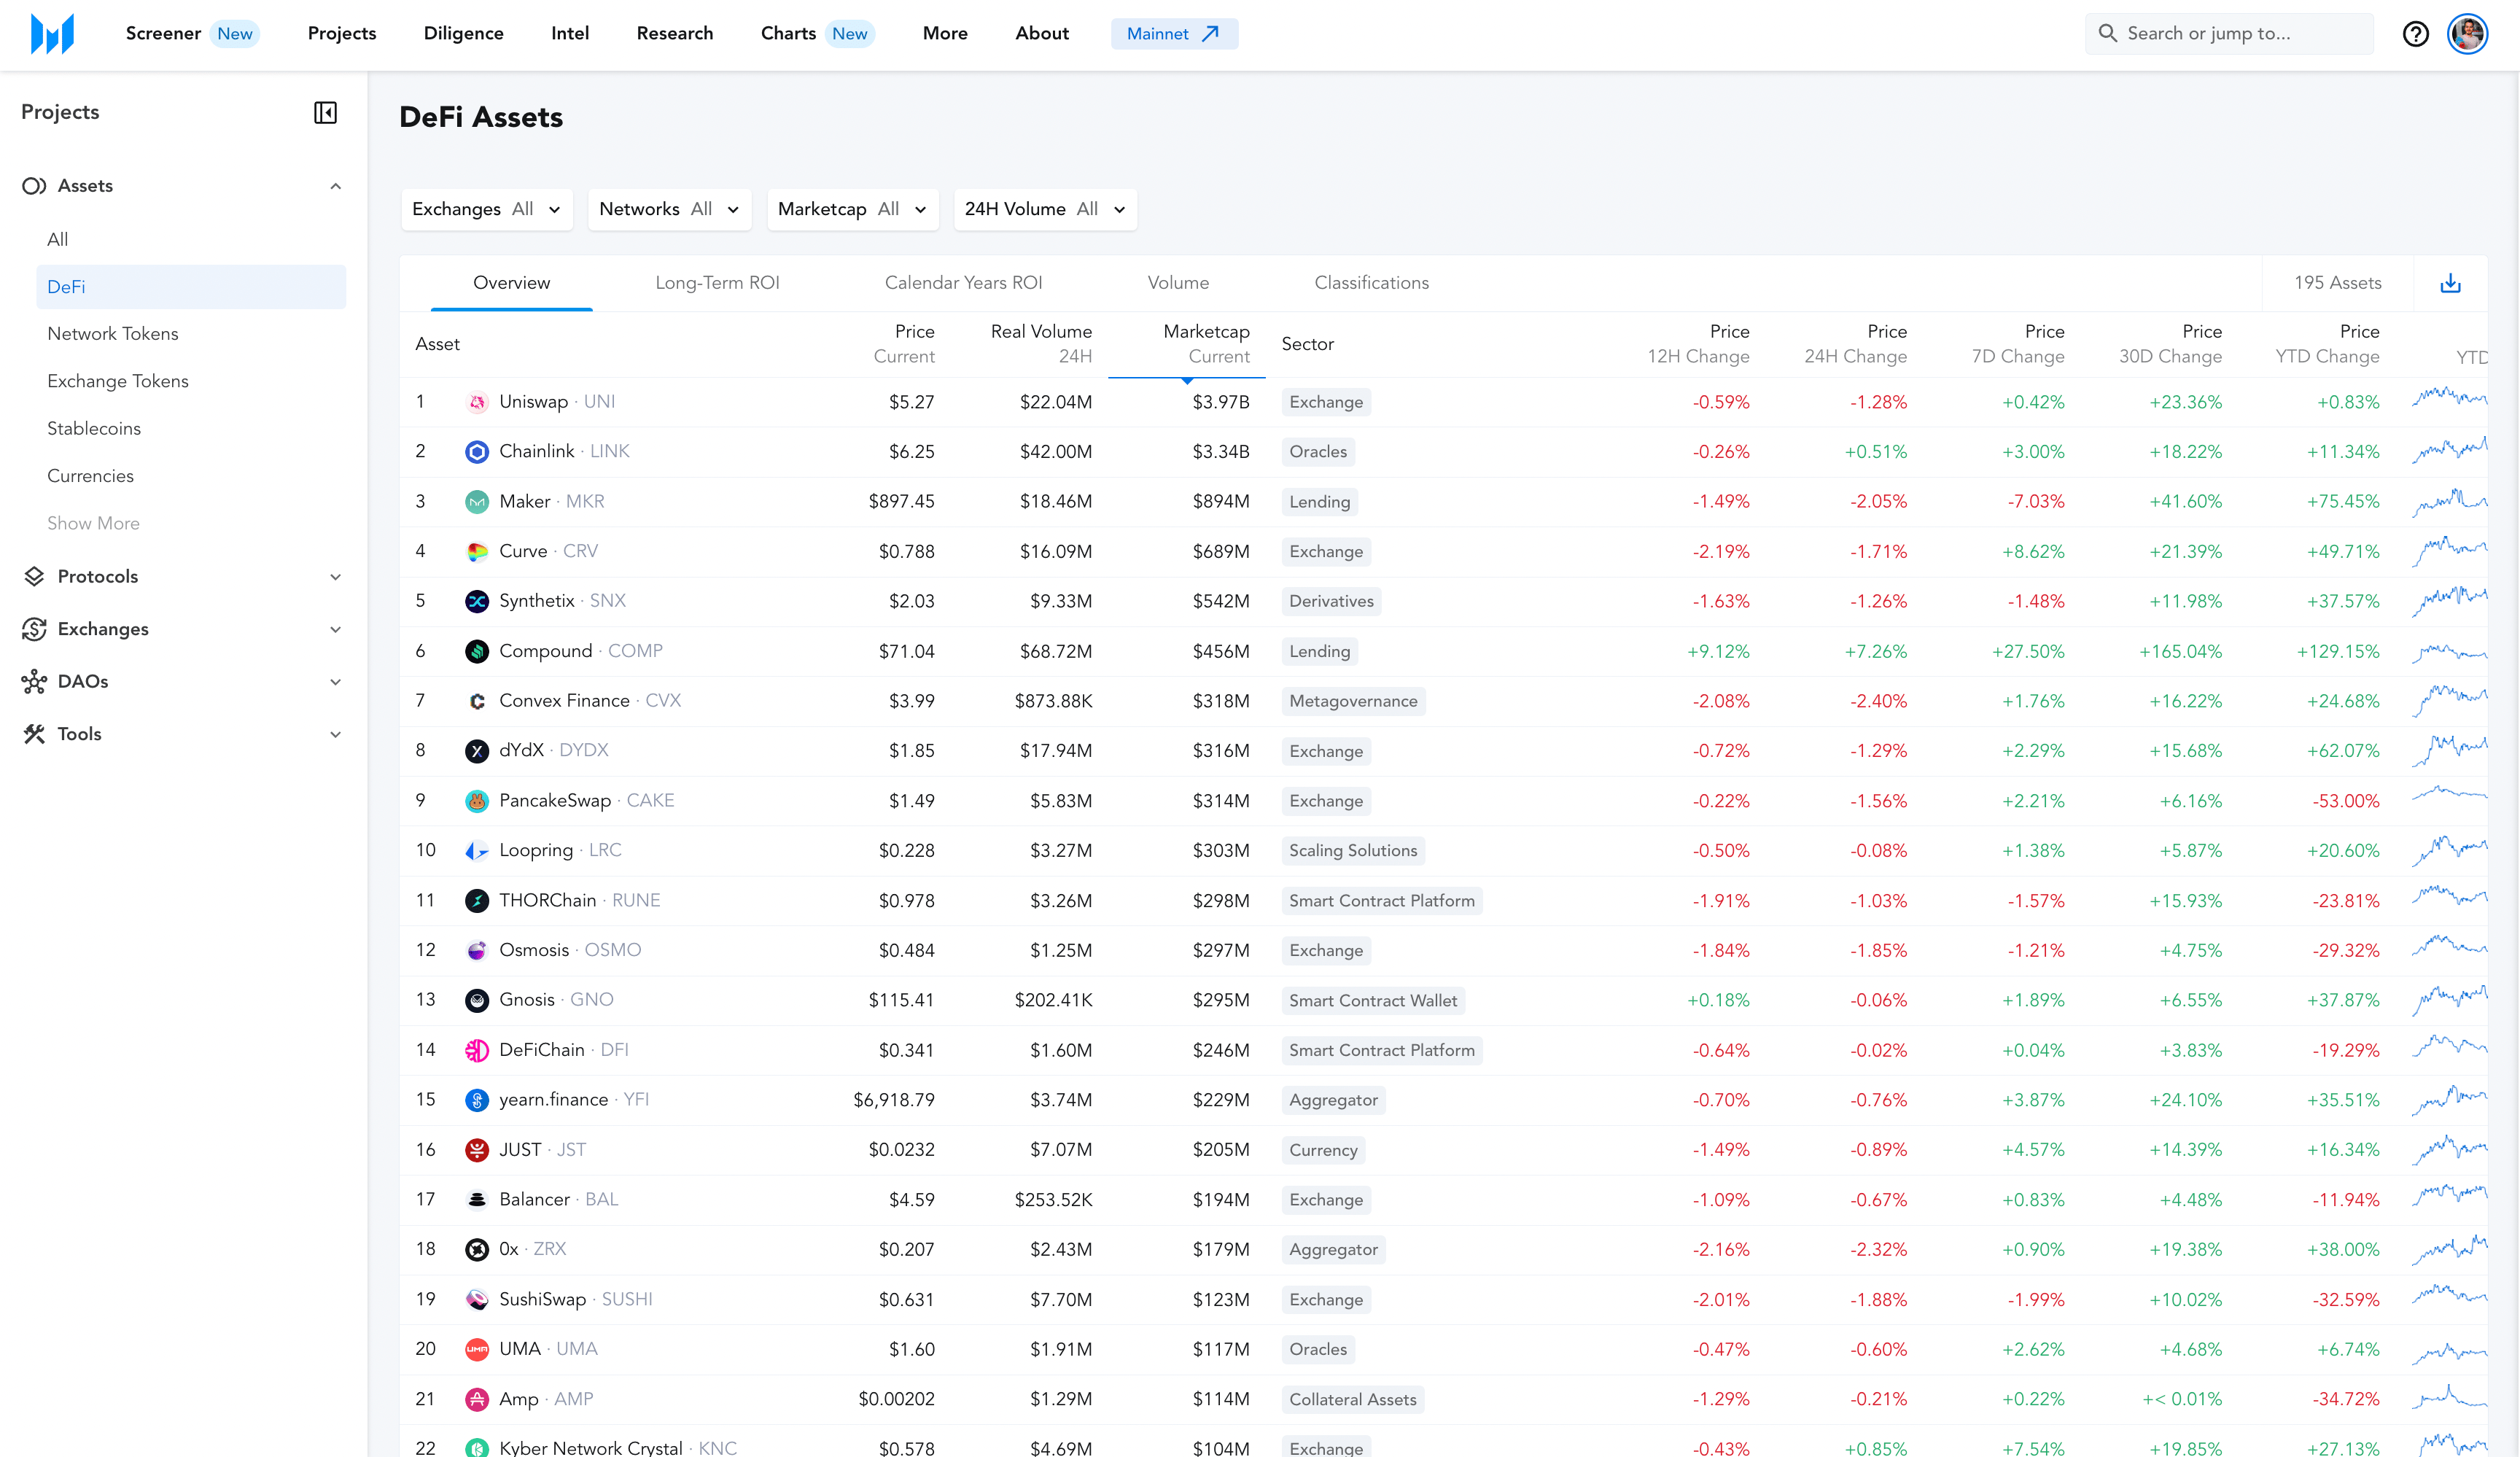The image size is (2520, 1457).
Task: Click the Mainnet link button
Action: (x=1173, y=34)
